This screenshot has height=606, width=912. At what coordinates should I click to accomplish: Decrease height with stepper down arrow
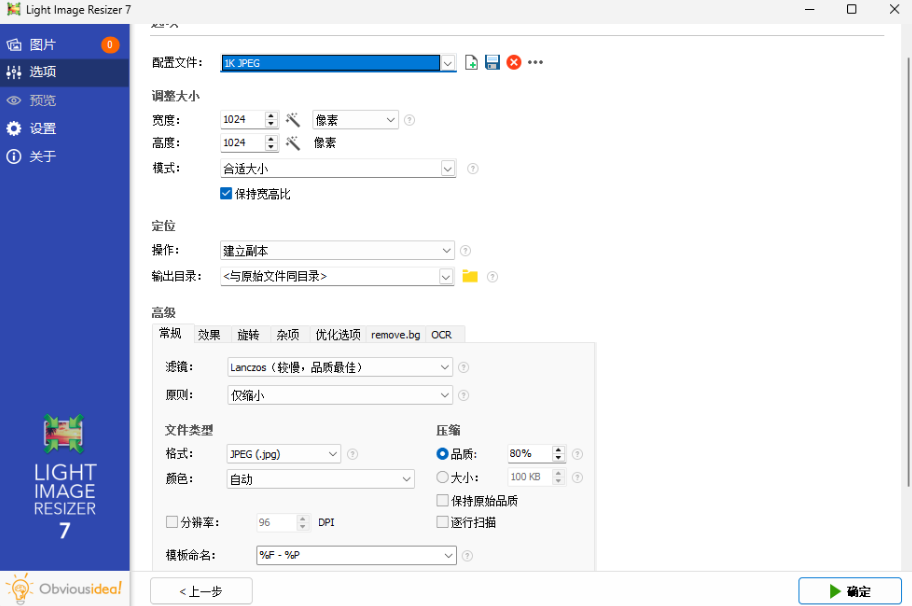(271, 147)
